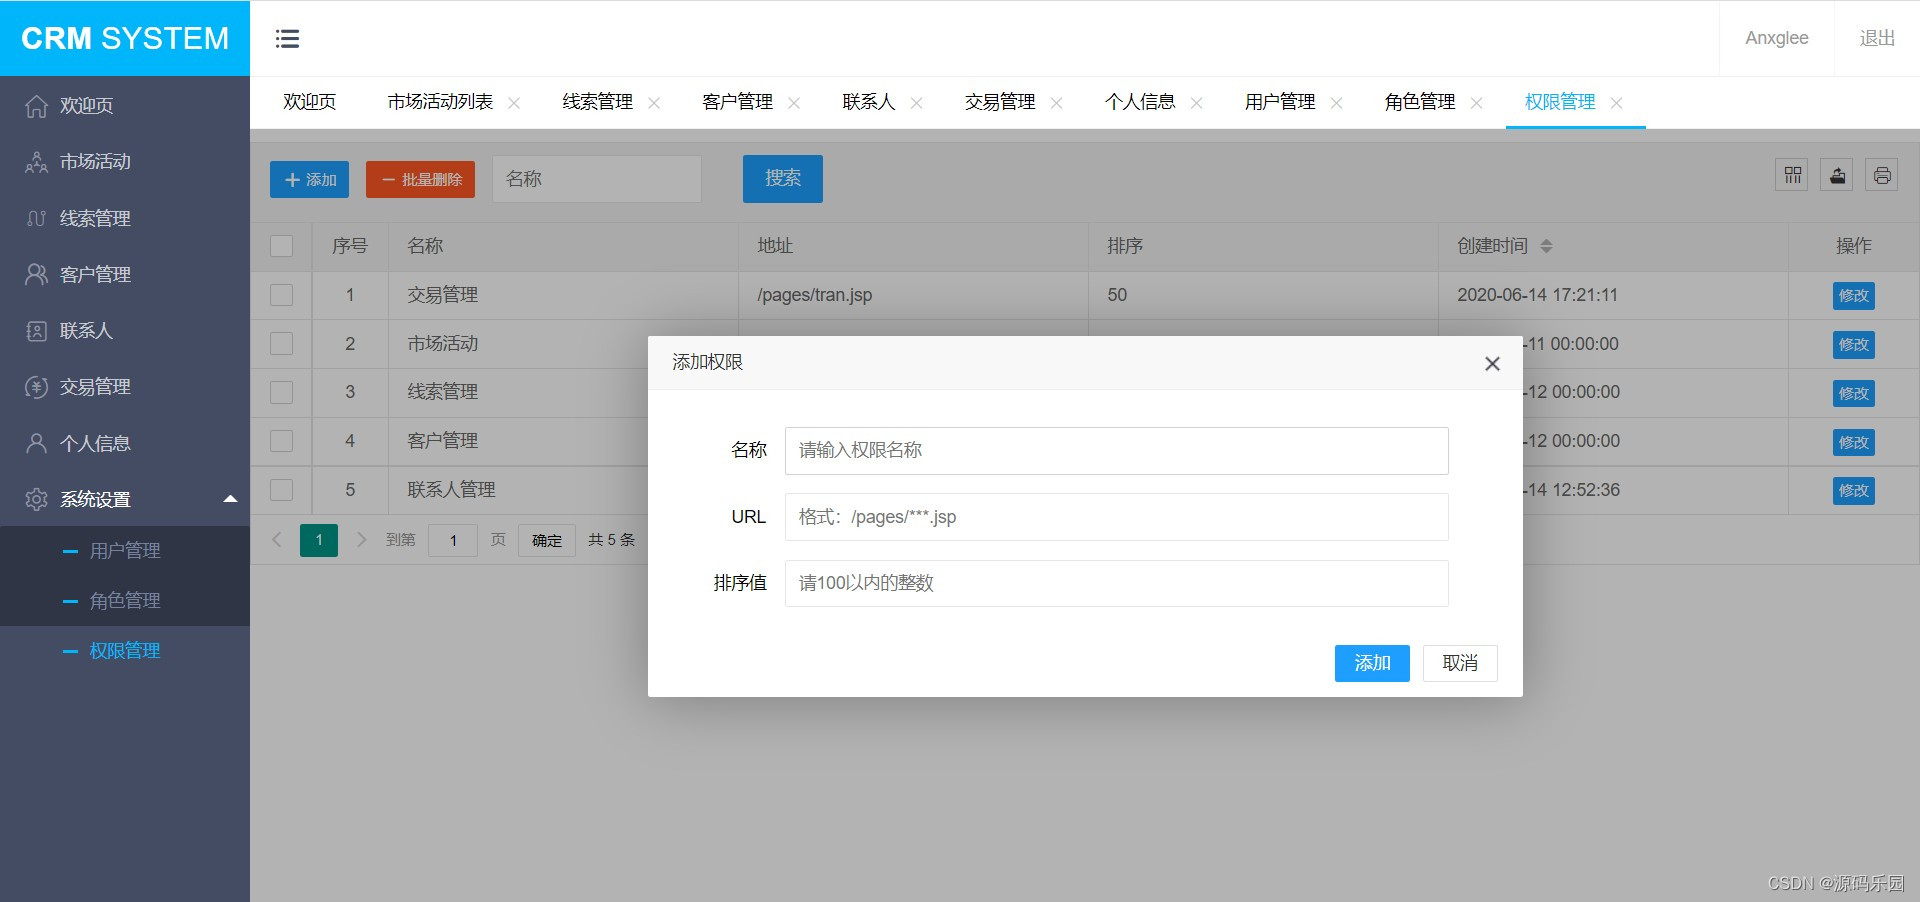Switch to the 线索管理 tab
The height and width of the screenshot is (902, 1920).
tap(596, 102)
